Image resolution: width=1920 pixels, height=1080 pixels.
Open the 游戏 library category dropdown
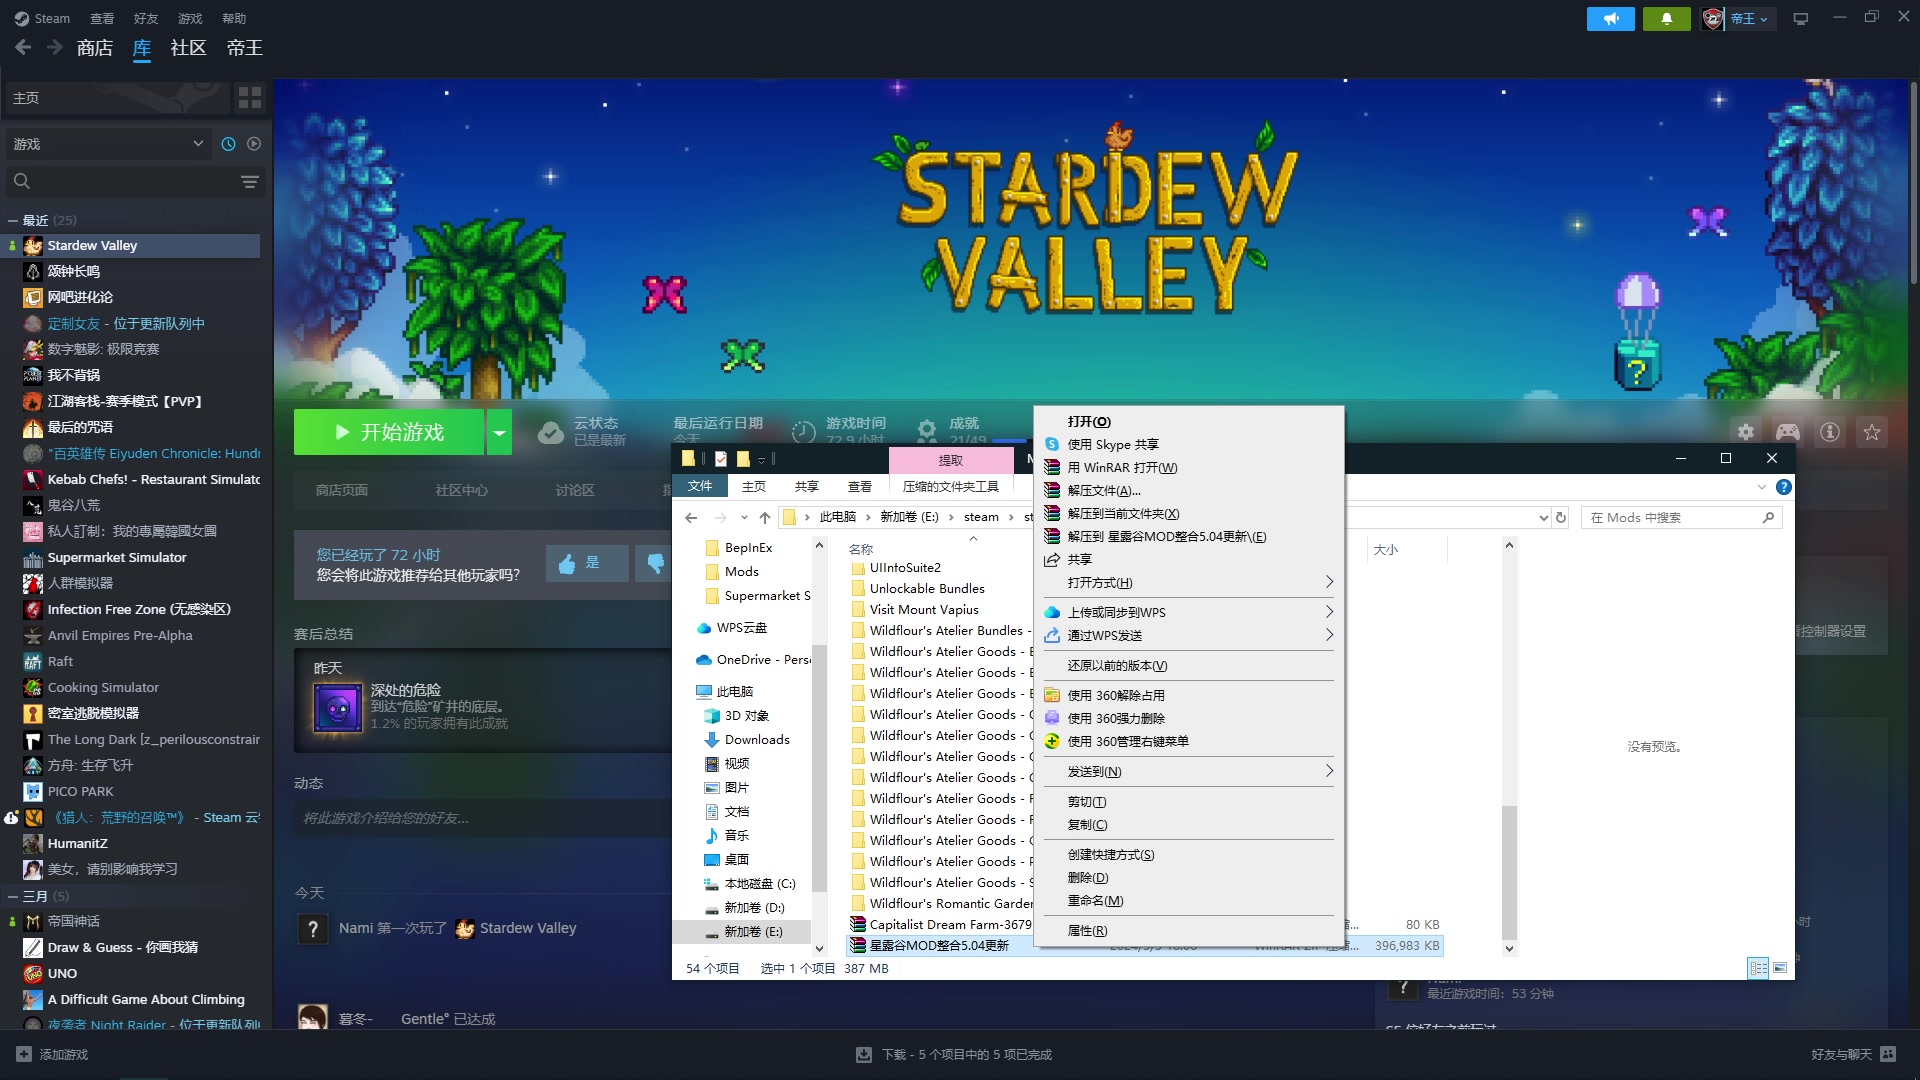[x=107, y=144]
